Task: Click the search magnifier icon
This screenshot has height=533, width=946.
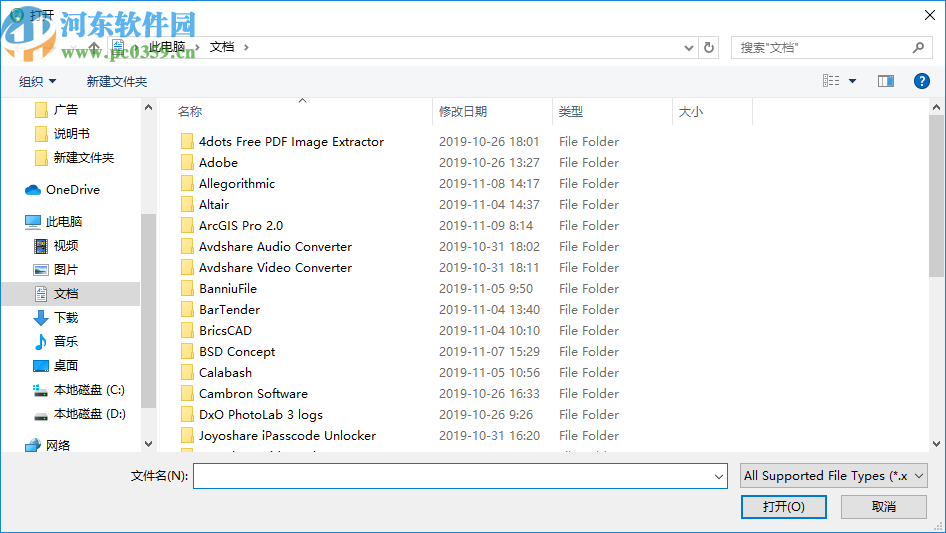Action: click(918, 47)
